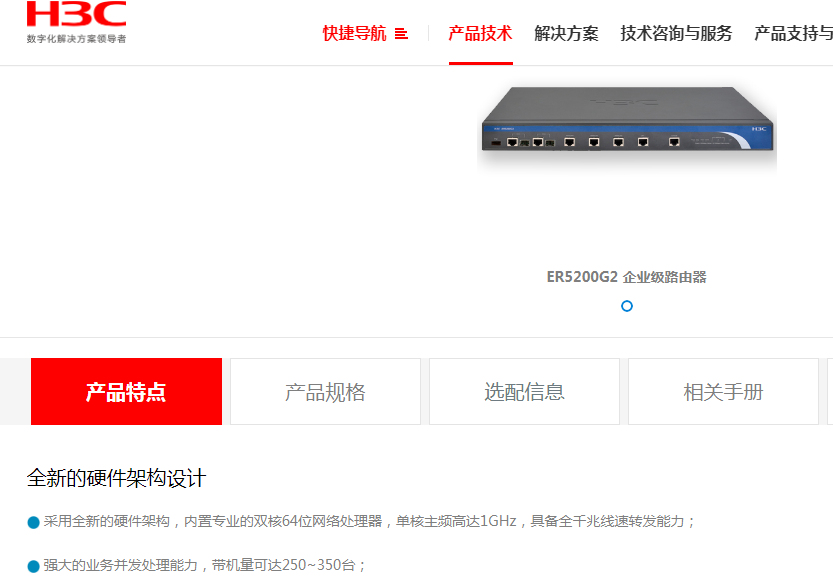Click the blue bullet before 强大的业务并发处理能力
Image resolution: width=833 pixels, height=588 pixels.
(x=33, y=567)
